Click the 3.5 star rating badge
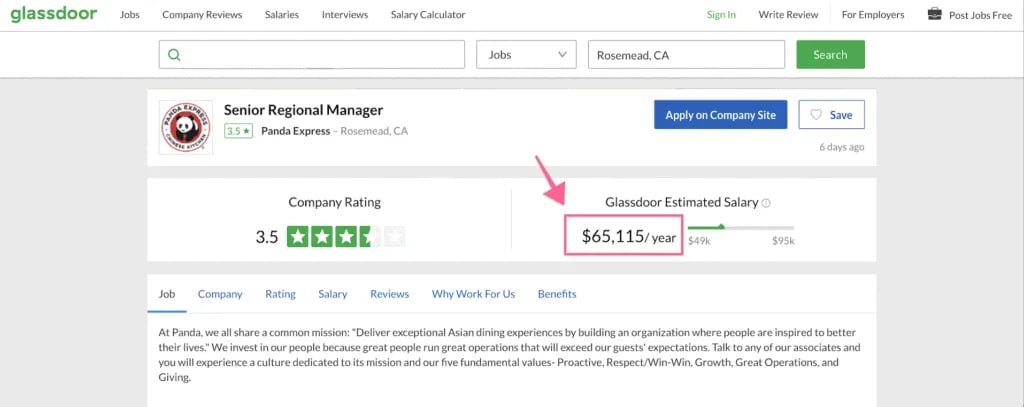The image size is (1024, 407). click(238, 131)
